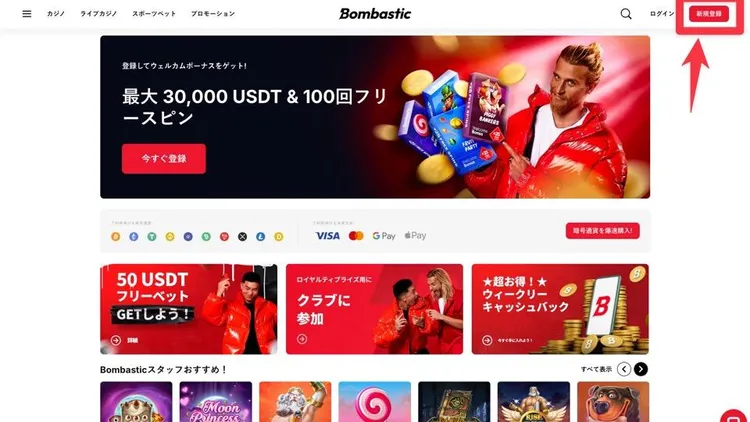Screen dimensions: 750x422
Task: Click the red crypto purchase button
Action: tap(602, 231)
